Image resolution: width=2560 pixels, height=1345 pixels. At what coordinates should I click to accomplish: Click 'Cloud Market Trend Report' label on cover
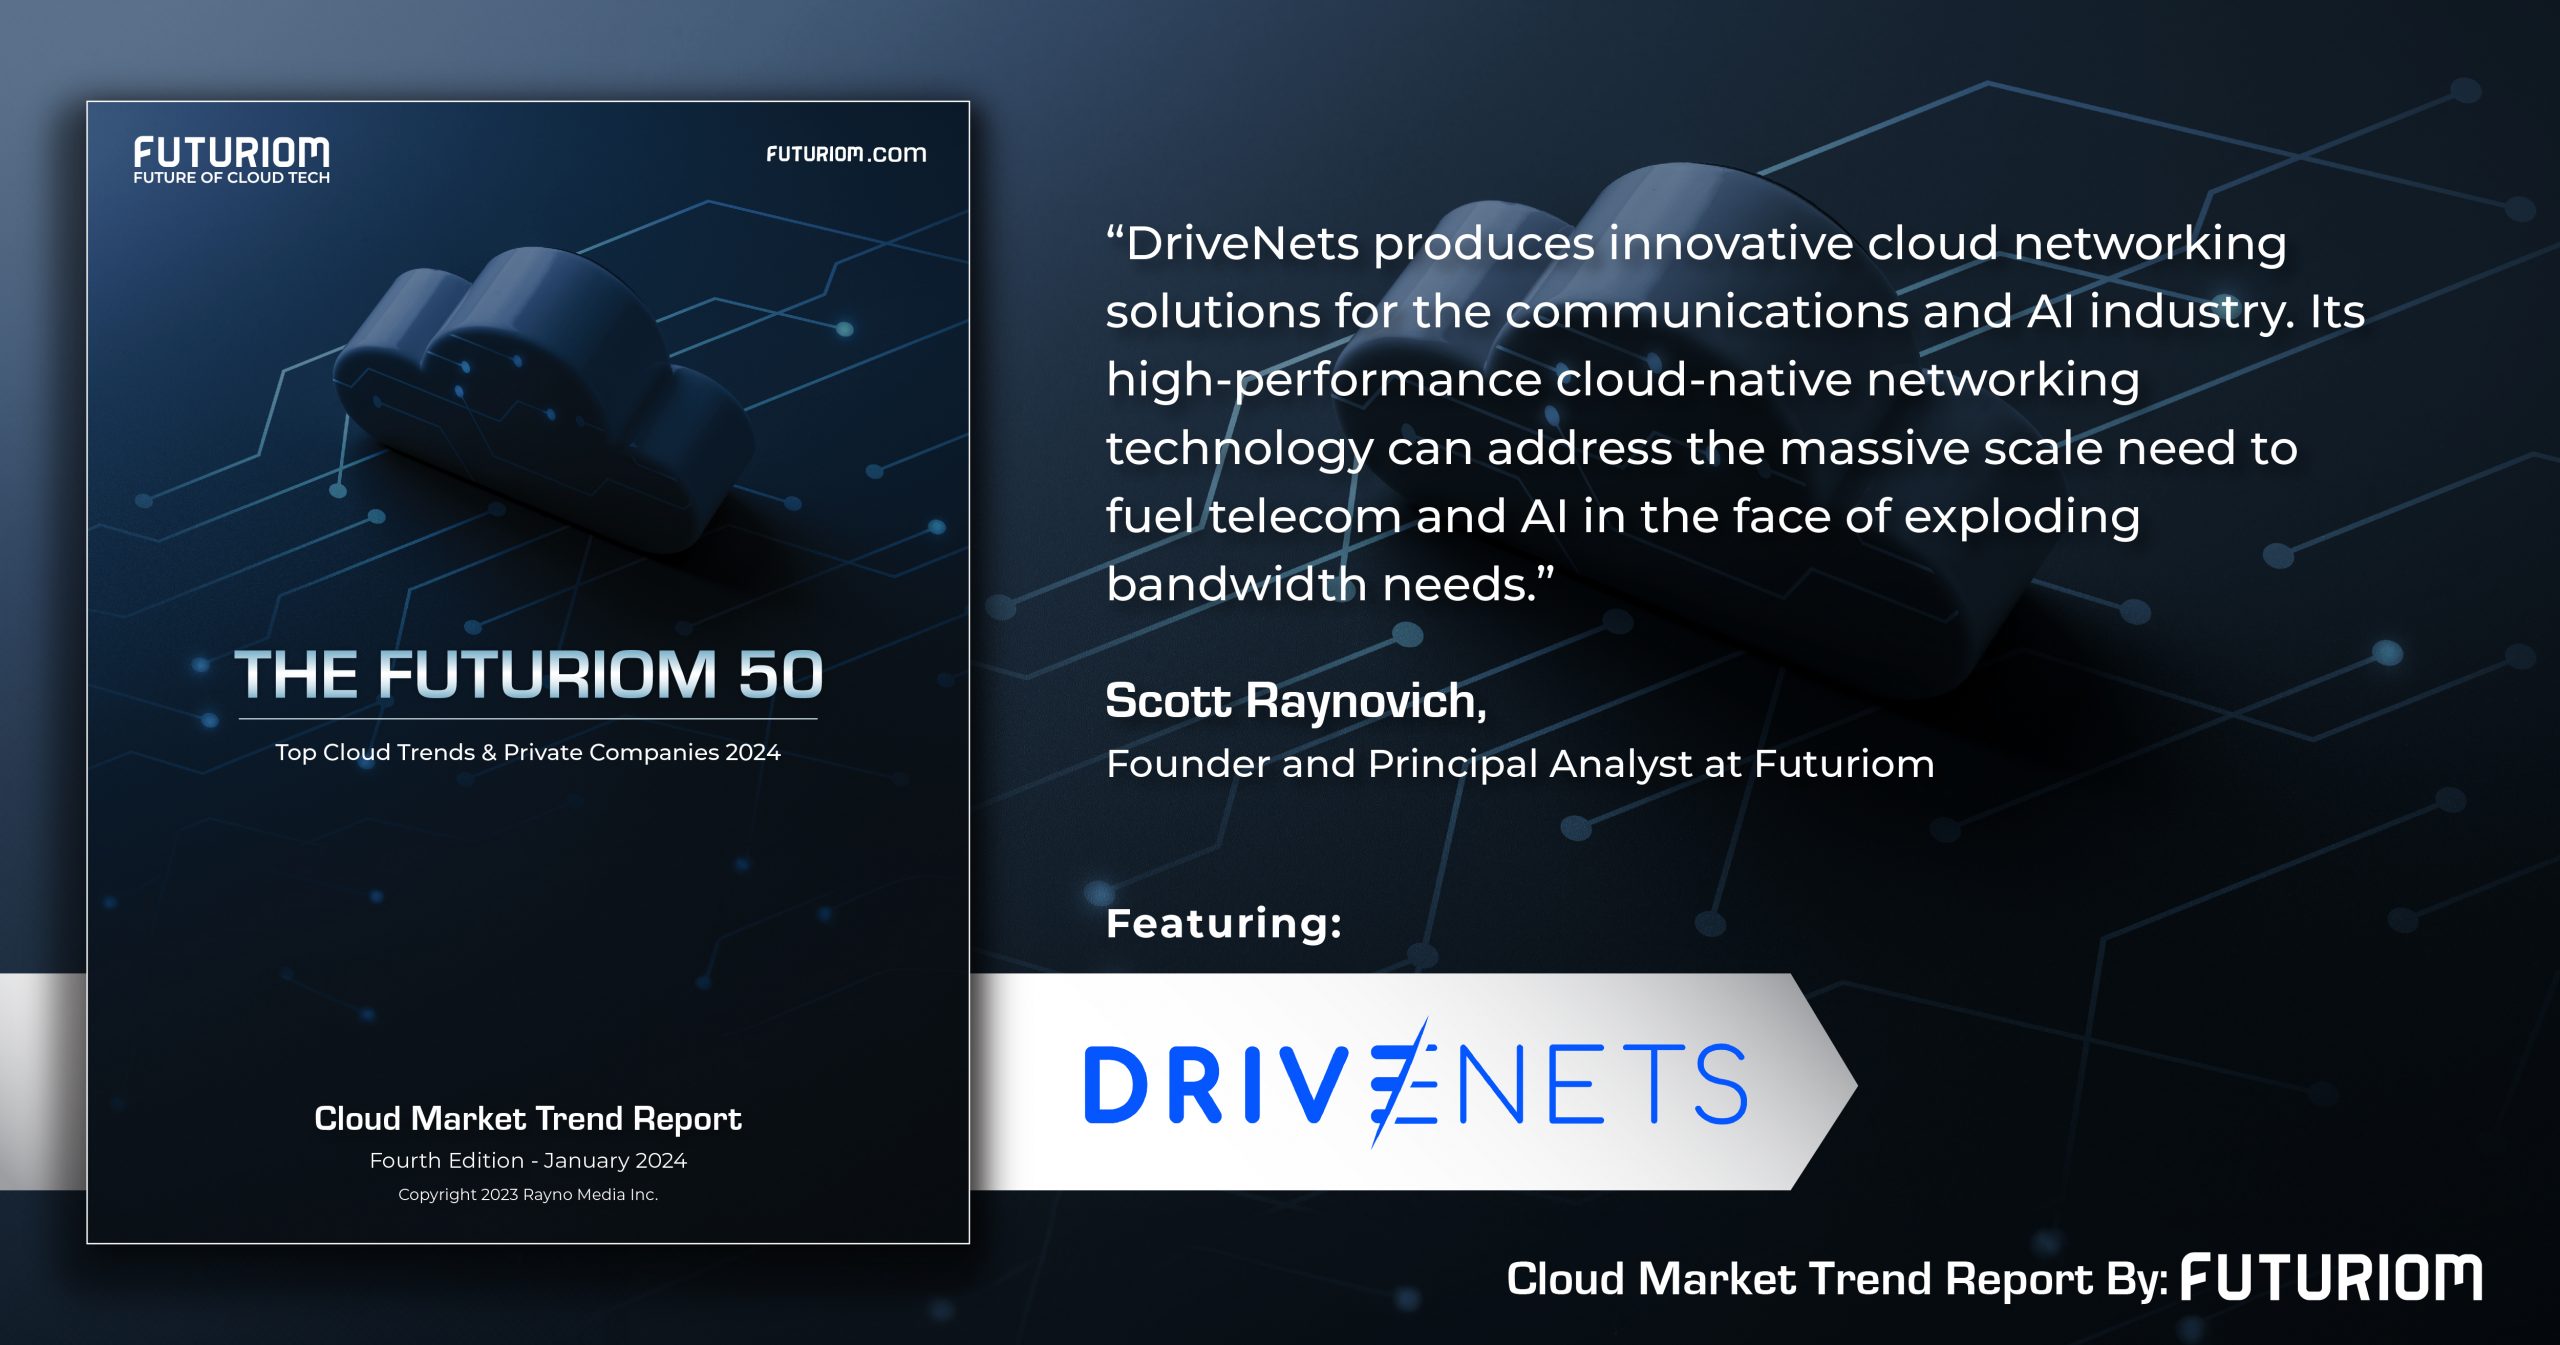click(x=529, y=1119)
